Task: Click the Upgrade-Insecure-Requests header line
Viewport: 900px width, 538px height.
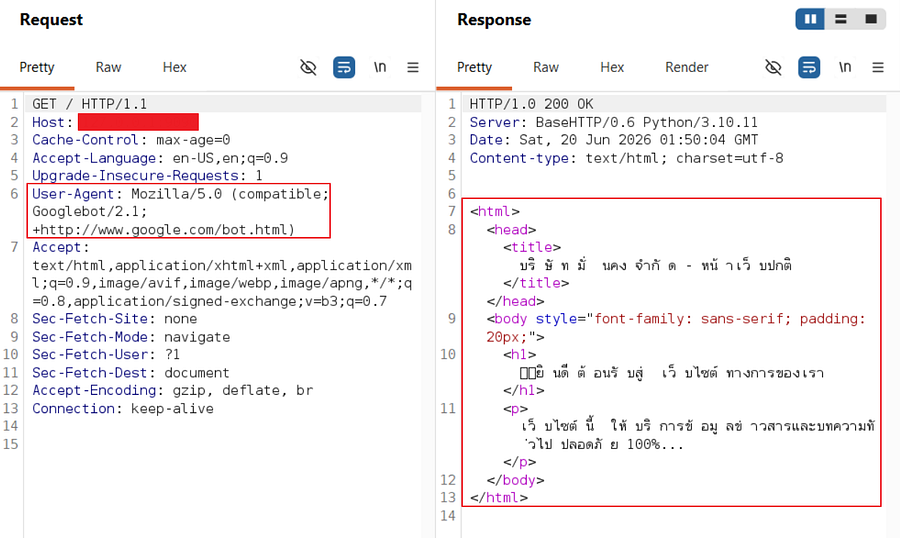Action: (x=147, y=175)
